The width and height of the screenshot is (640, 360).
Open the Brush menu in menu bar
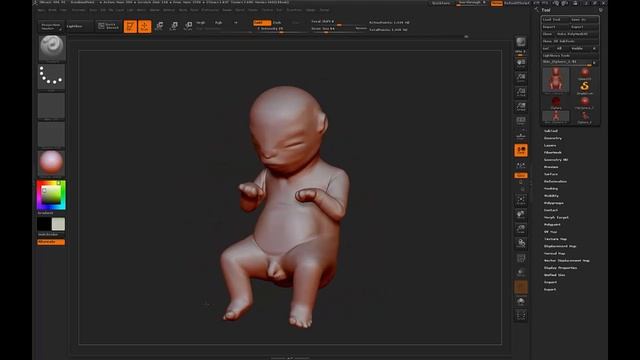coord(52,10)
